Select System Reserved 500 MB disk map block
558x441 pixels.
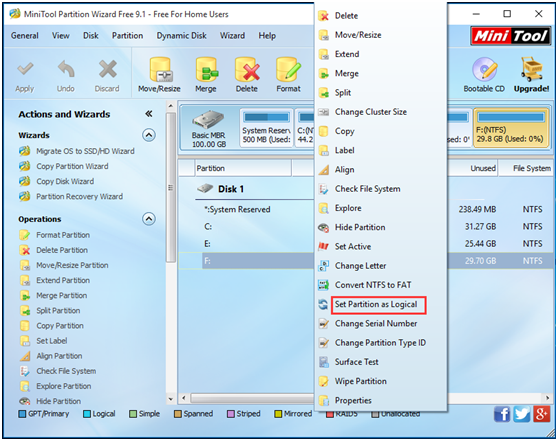(266, 127)
